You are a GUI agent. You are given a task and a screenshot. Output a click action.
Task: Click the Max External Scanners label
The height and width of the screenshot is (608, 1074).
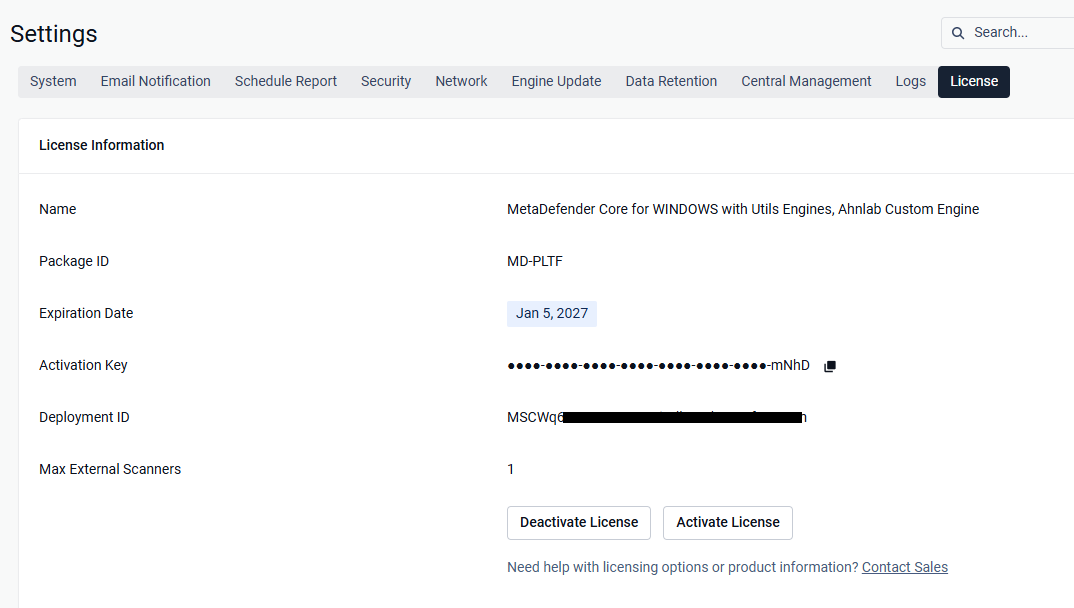(x=110, y=470)
